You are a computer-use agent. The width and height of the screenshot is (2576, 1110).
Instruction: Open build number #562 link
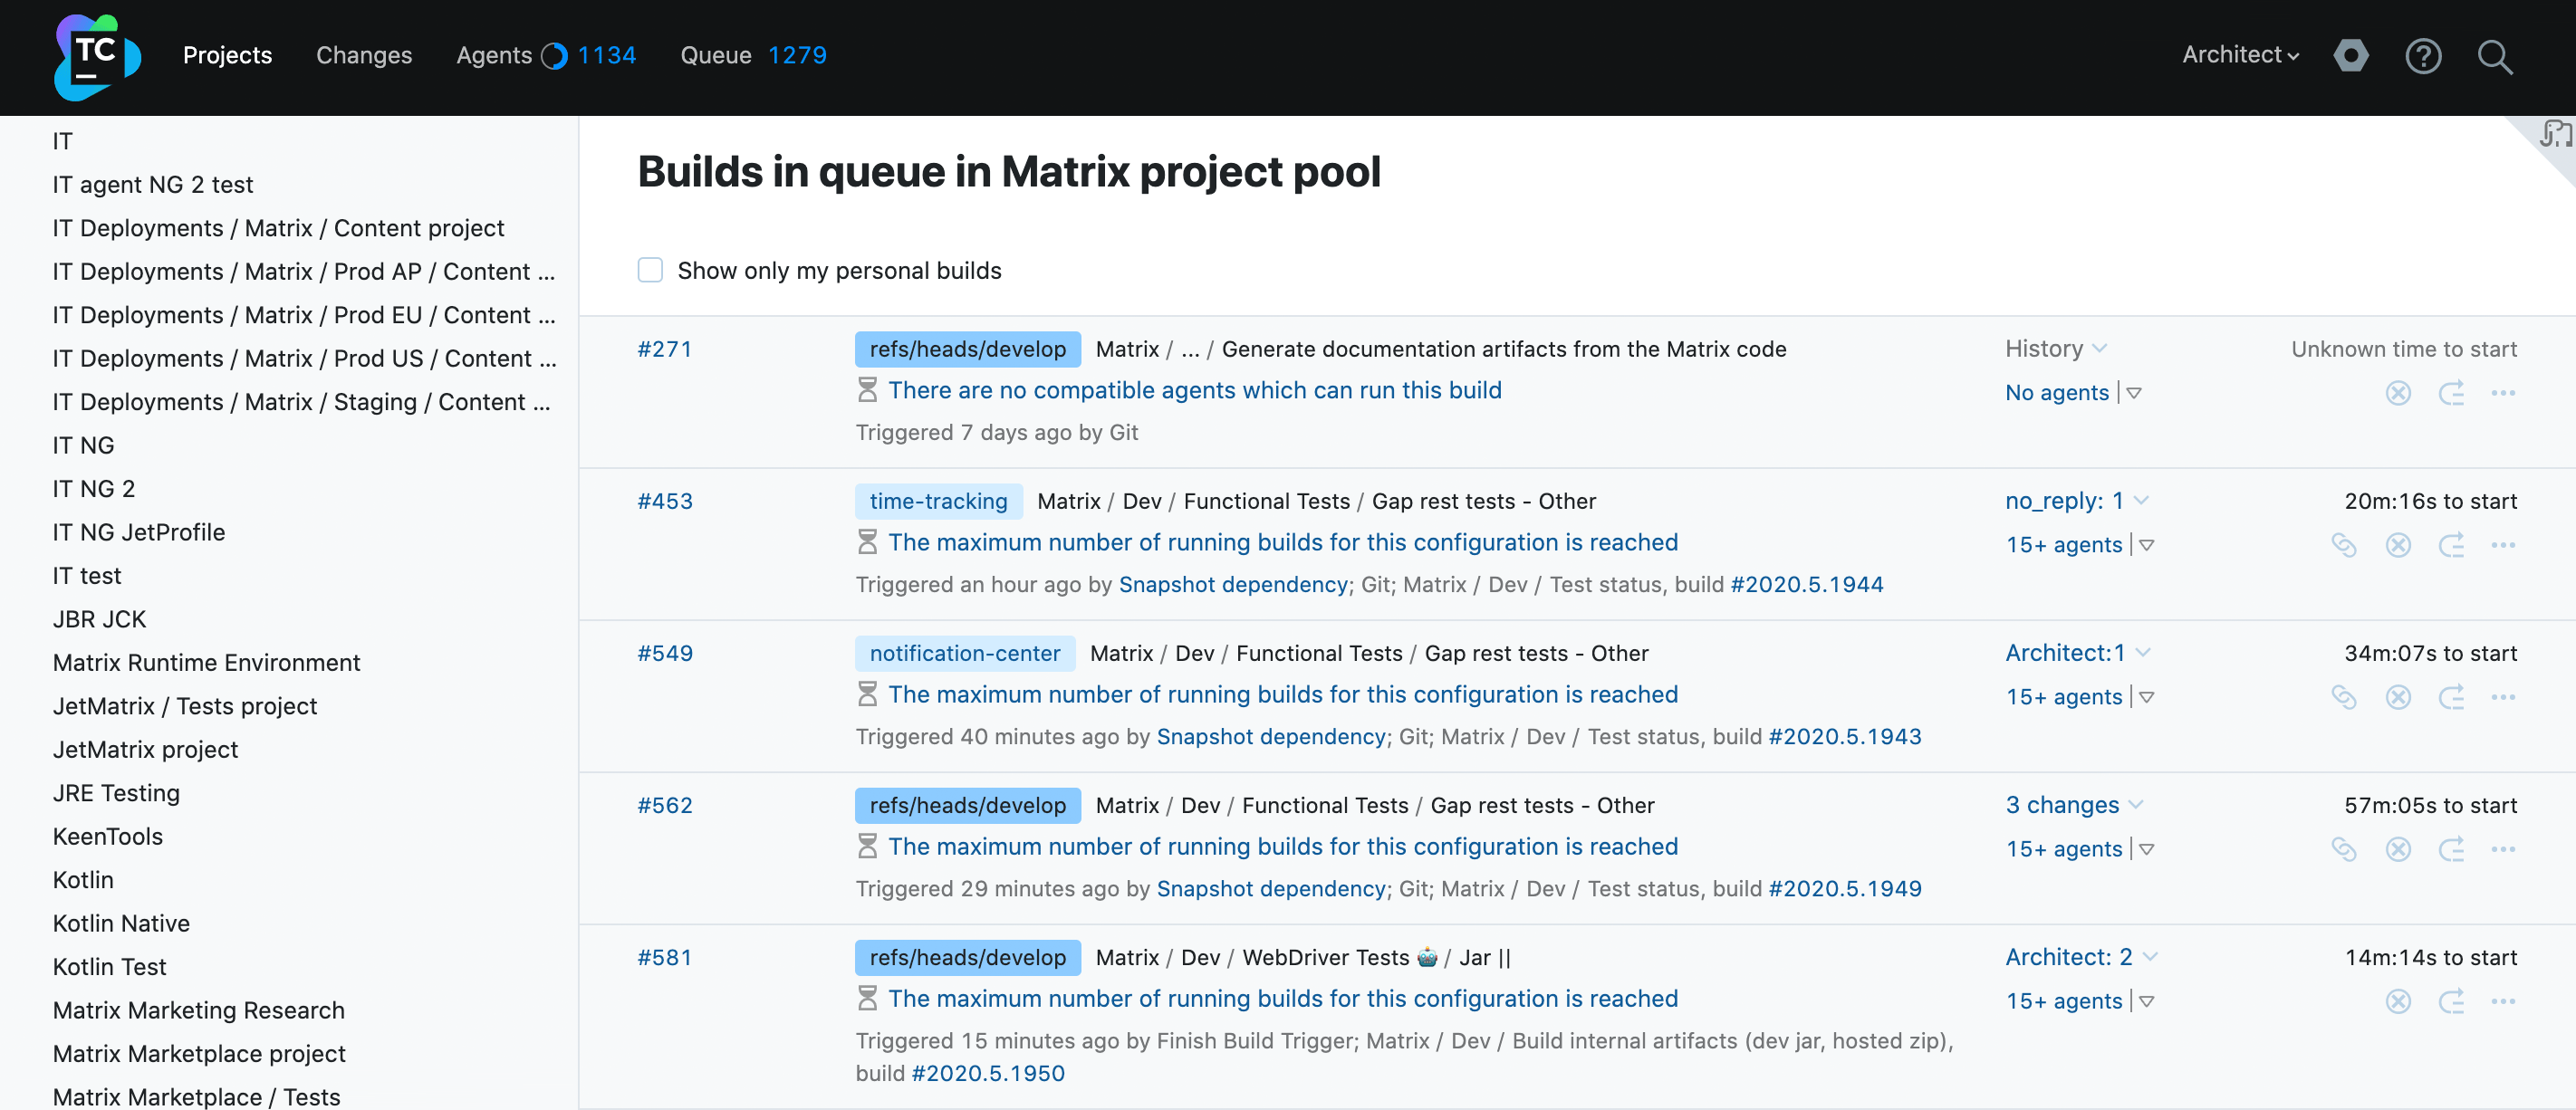[664, 805]
